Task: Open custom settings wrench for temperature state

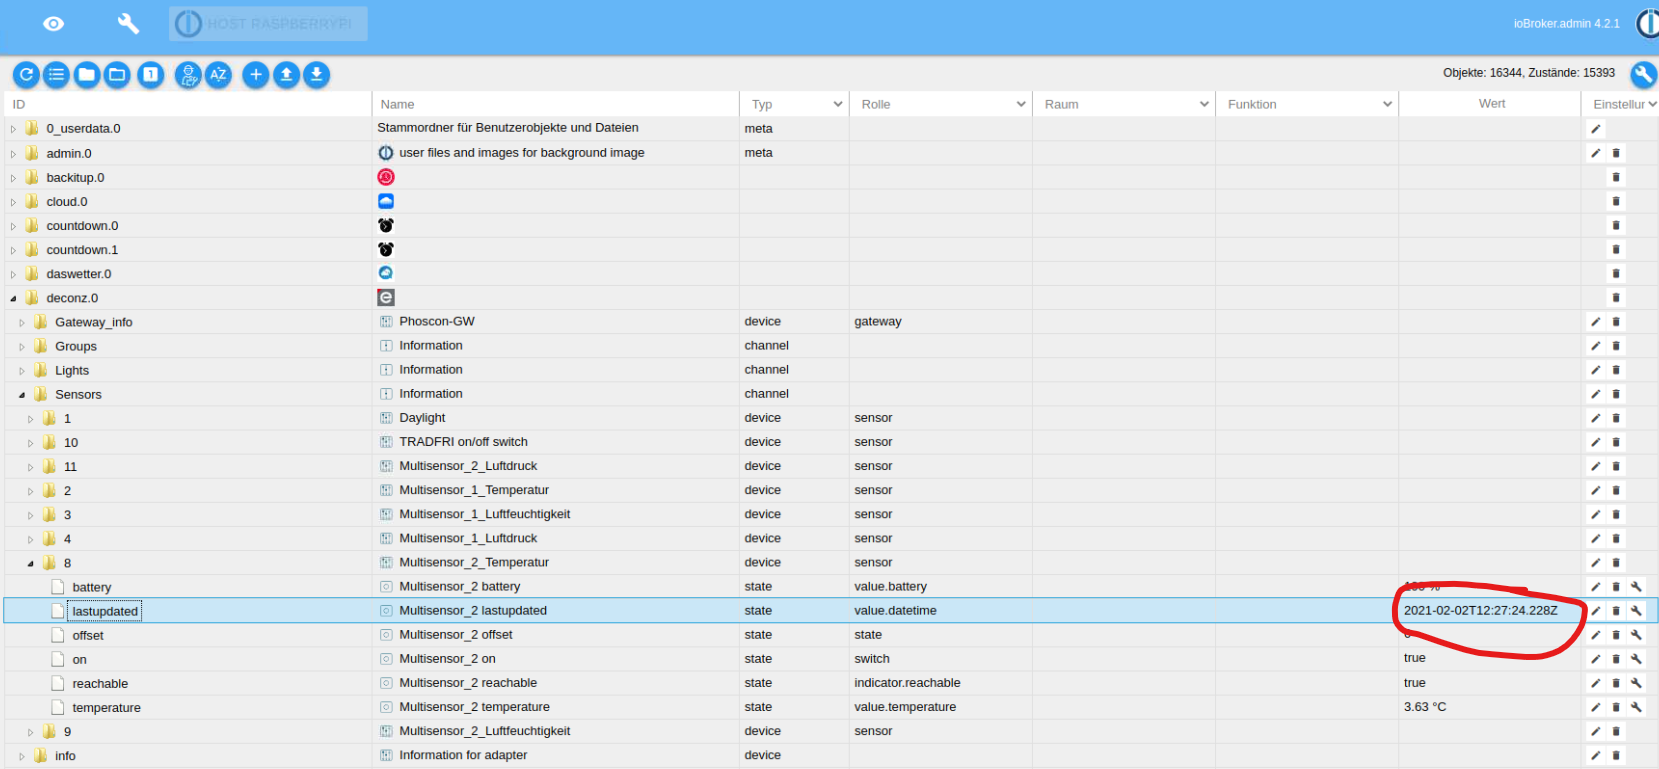Action: [1636, 707]
